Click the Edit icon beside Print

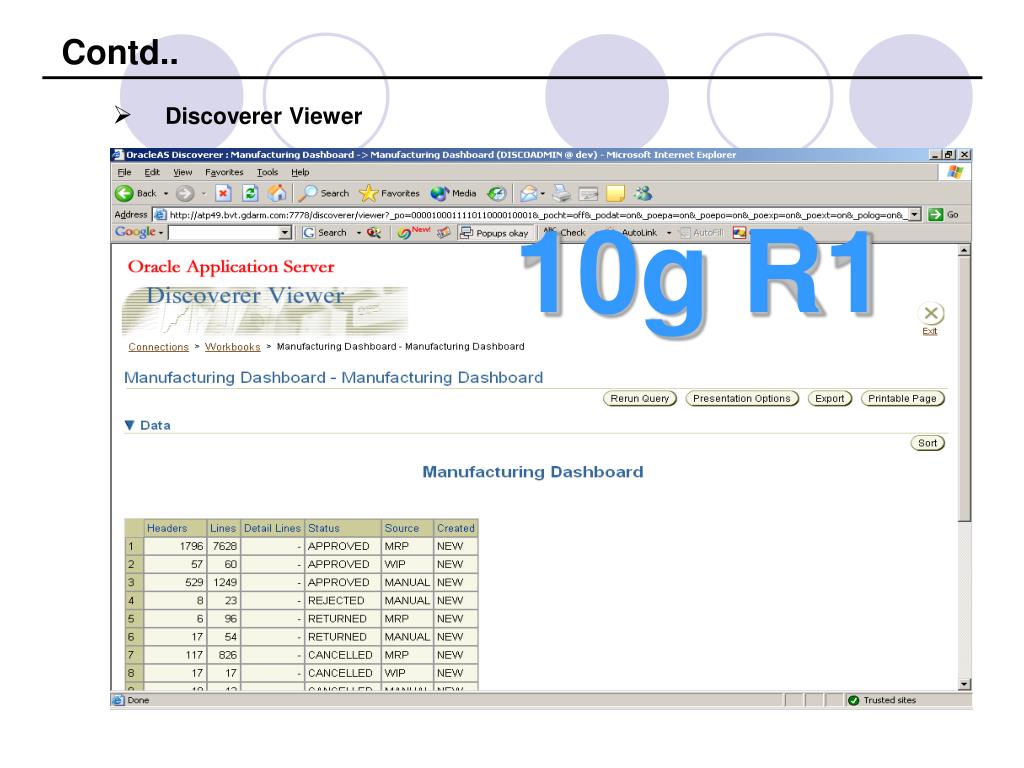[588, 194]
